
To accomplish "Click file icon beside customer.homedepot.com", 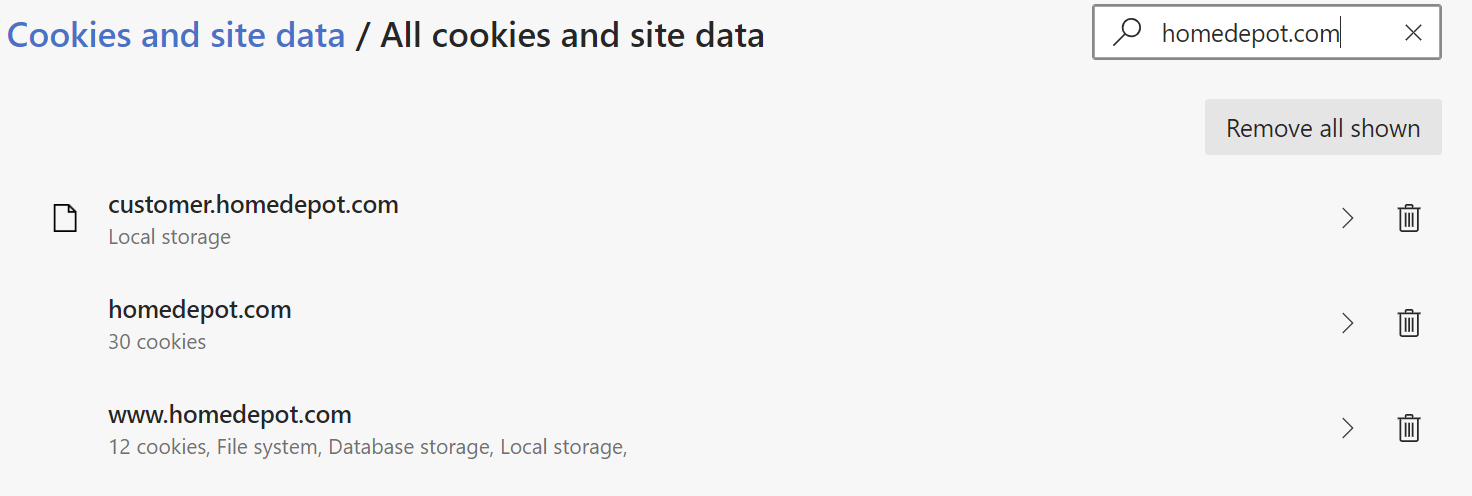I will coord(65,218).
